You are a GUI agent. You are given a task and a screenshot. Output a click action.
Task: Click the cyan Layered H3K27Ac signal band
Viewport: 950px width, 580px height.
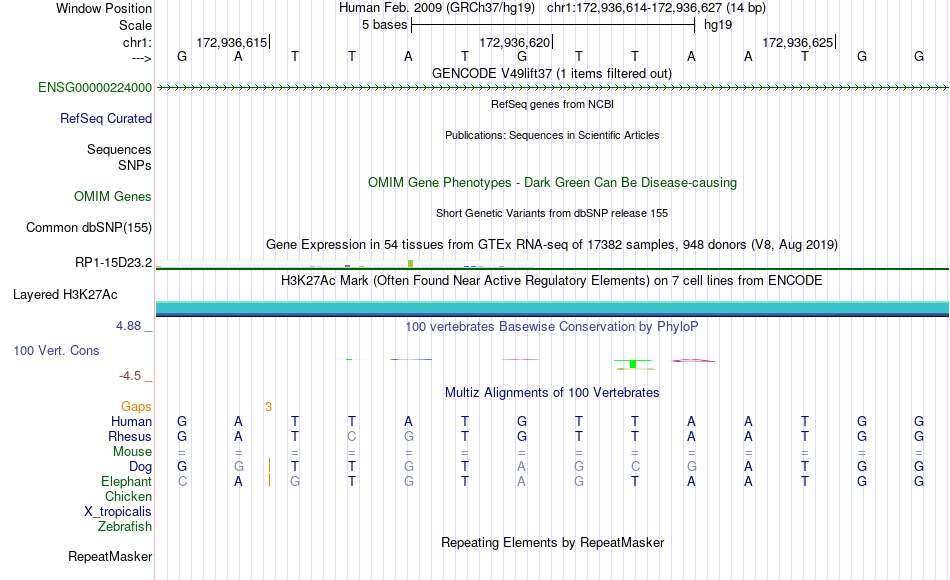tap(552, 307)
